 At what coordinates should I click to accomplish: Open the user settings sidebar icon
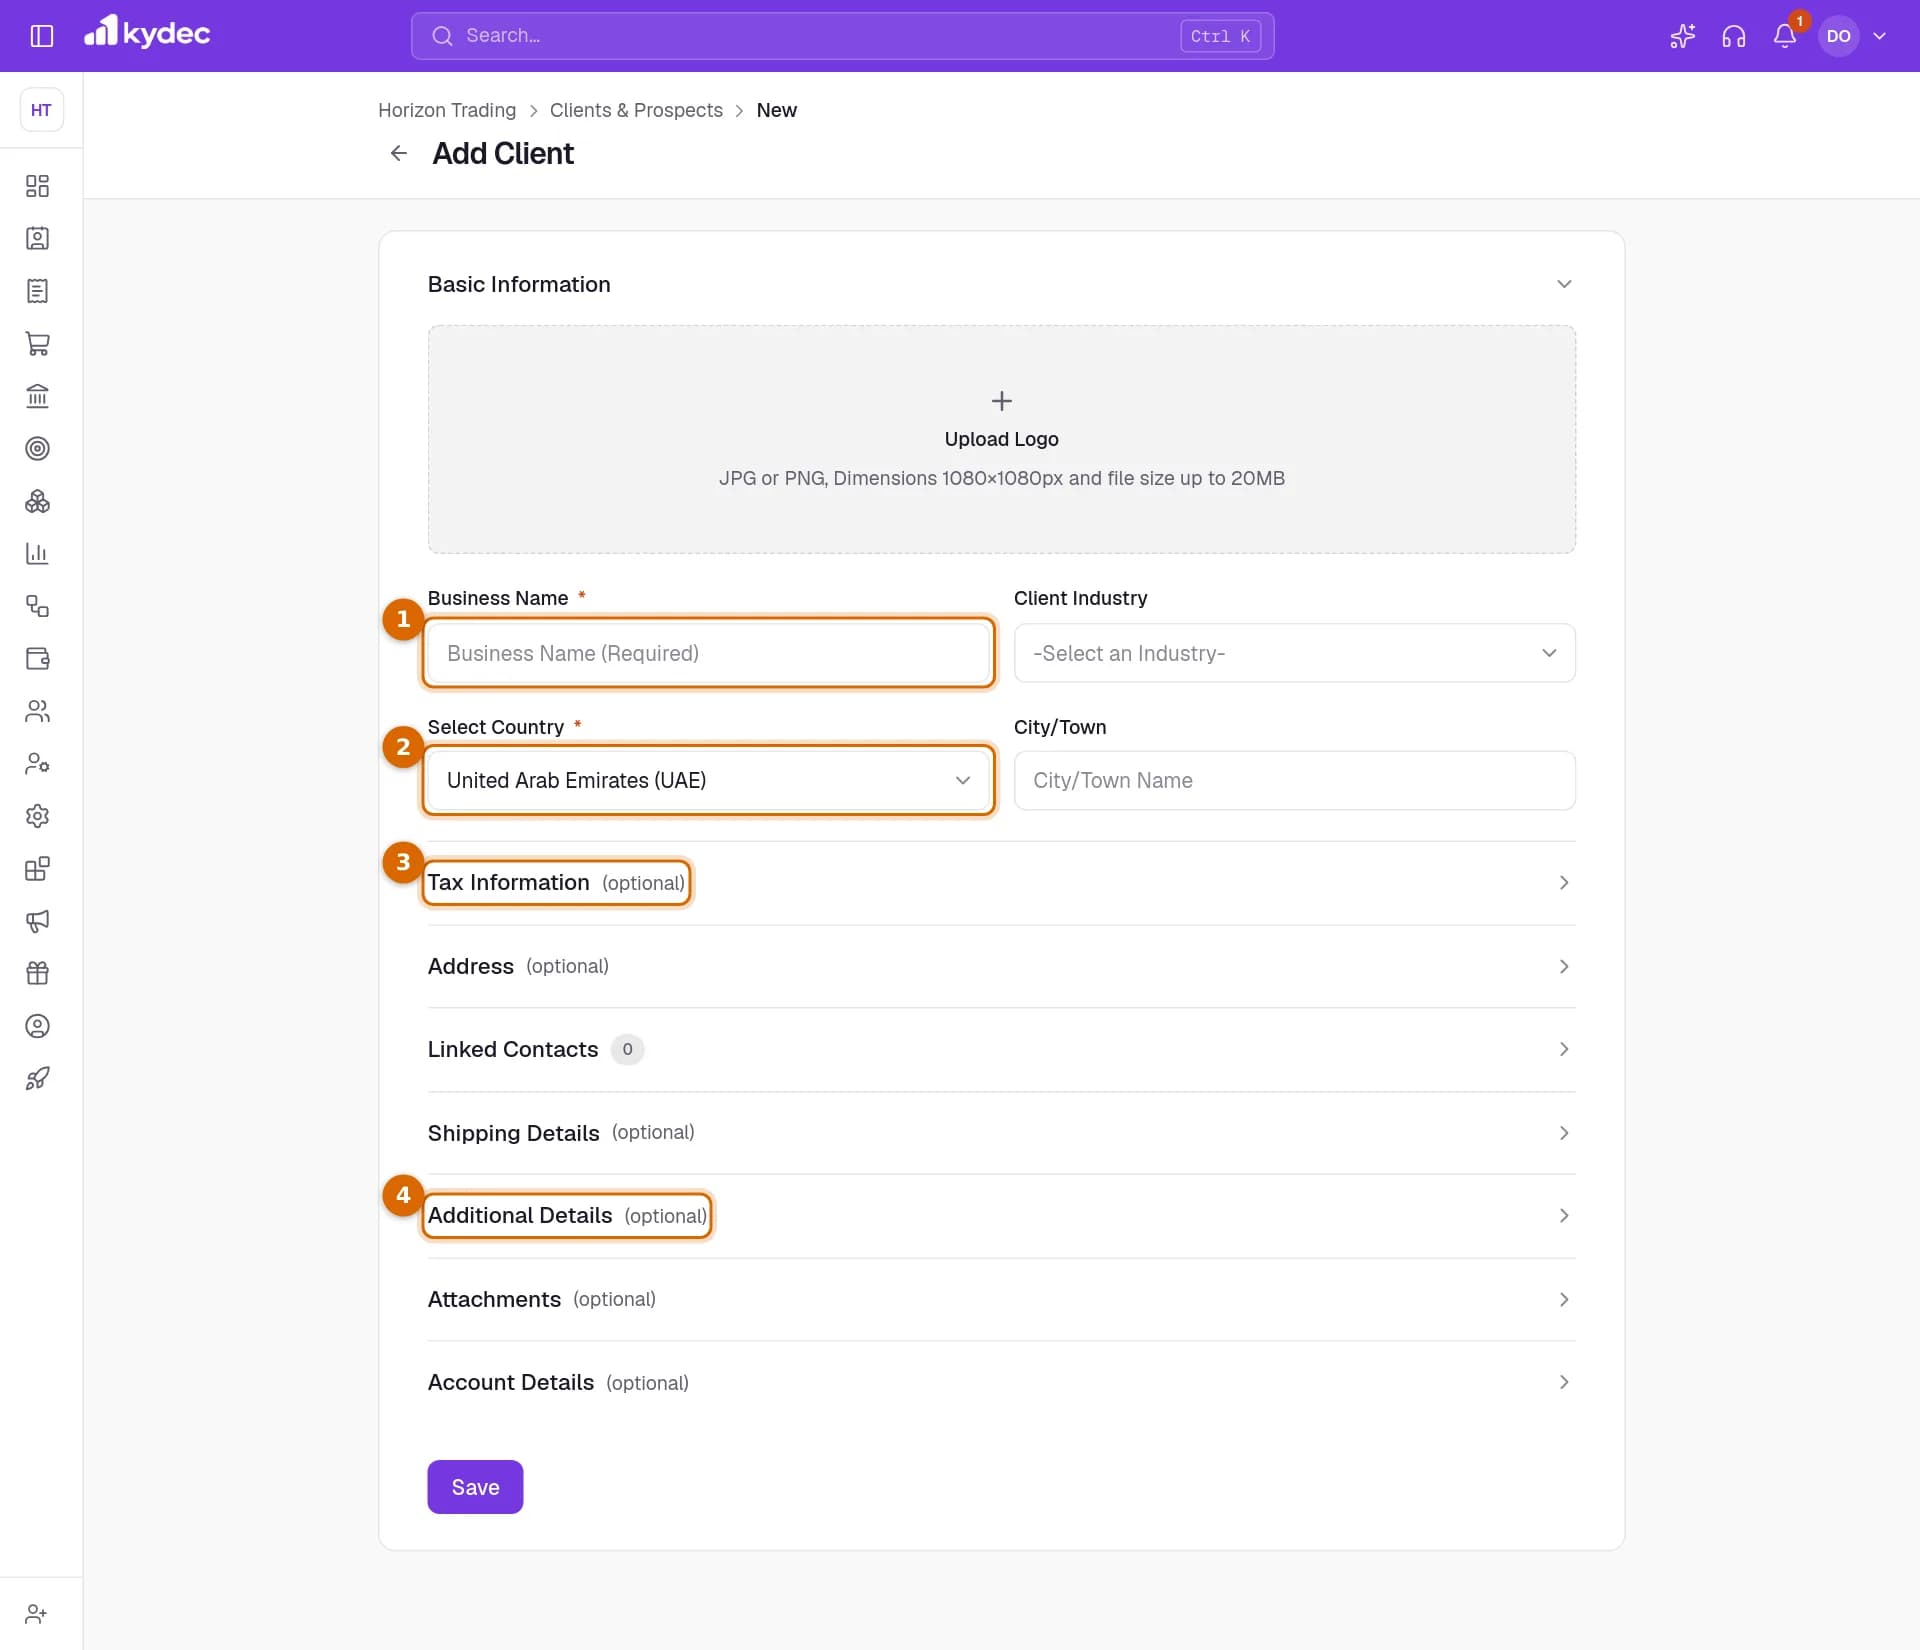point(38,763)
